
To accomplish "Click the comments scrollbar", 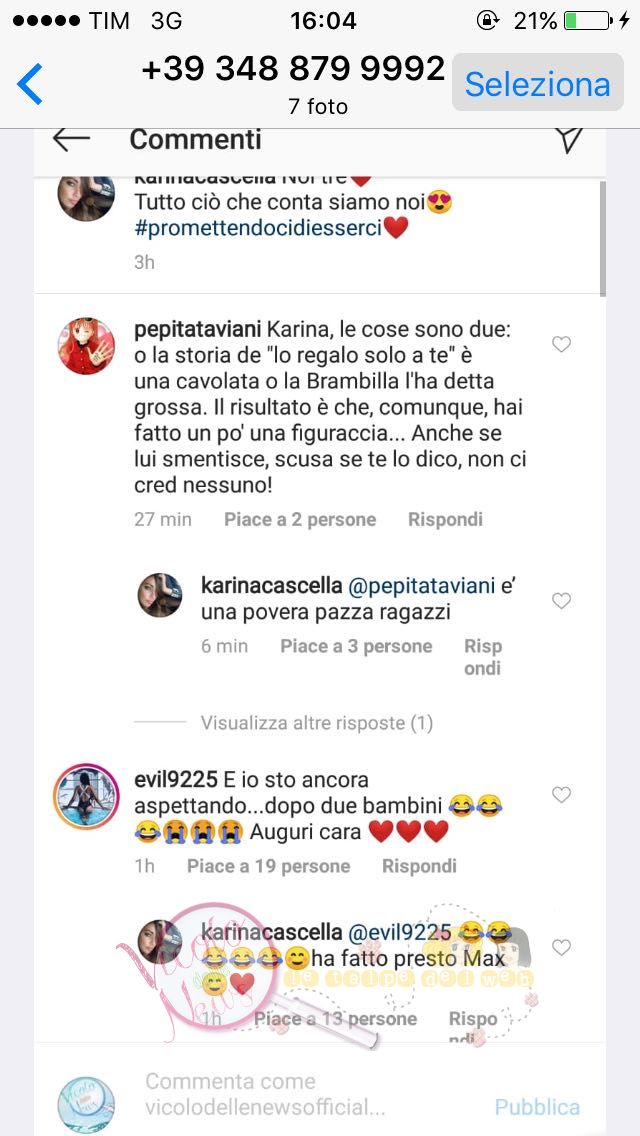I will [602, 238].
